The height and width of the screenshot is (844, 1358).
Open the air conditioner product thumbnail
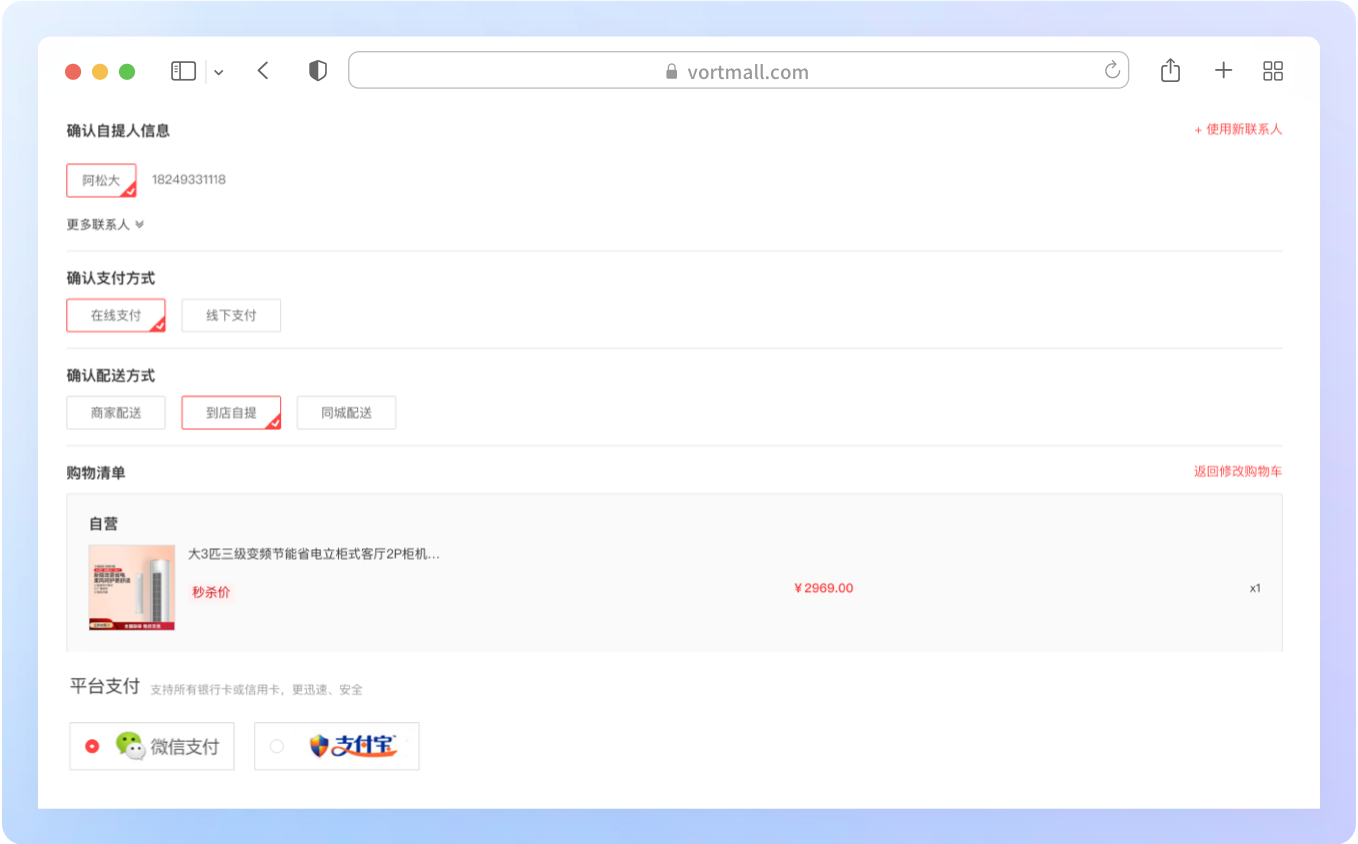click(132, 588)
